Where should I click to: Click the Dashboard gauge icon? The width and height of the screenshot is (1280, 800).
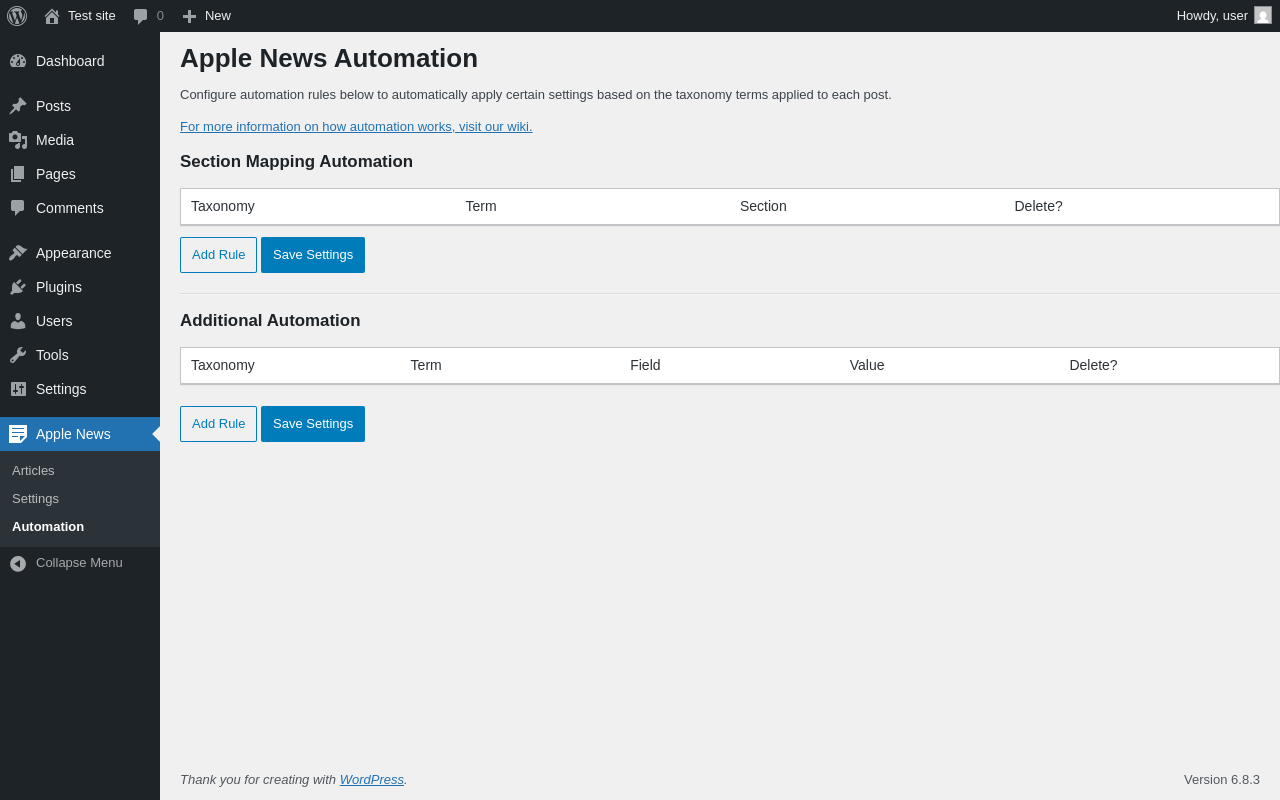click(x=18, y=61)
